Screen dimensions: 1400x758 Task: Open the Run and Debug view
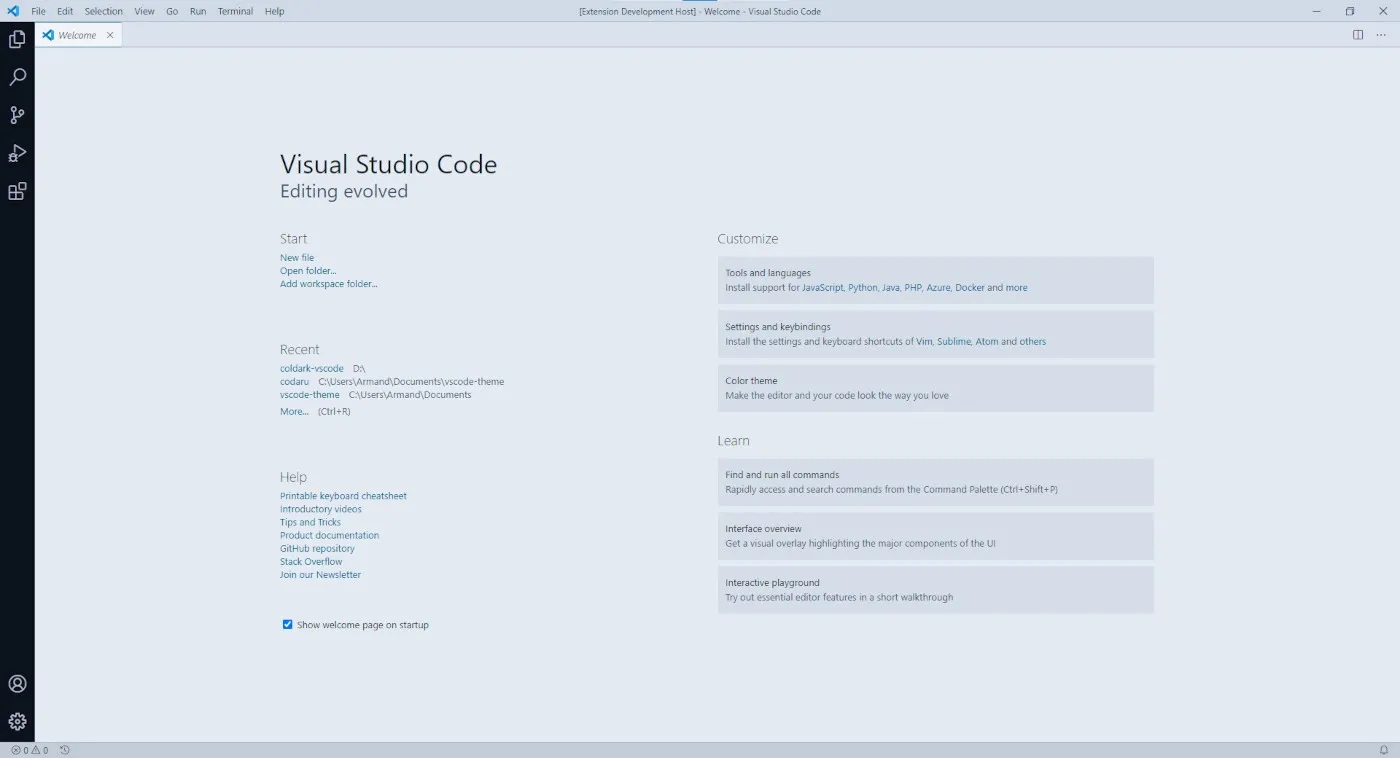click(x=17, y=154)
